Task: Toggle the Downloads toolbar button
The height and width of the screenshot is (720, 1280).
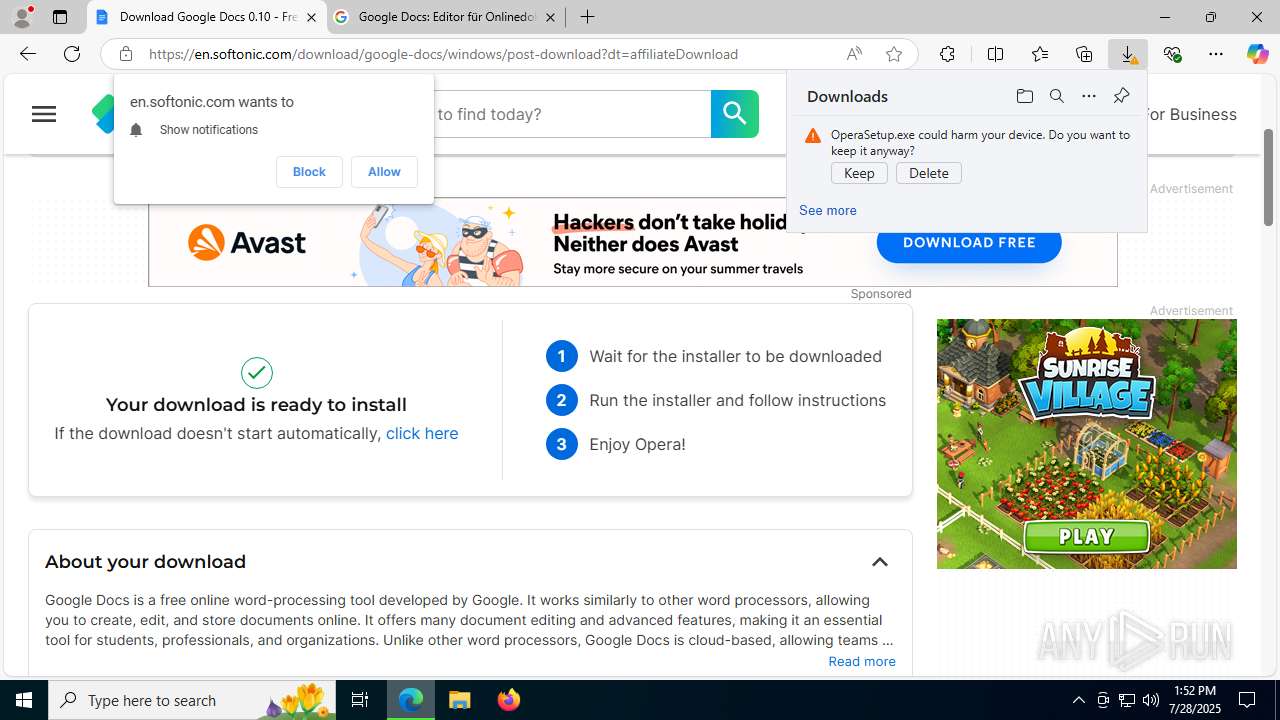Action: tap(1128, 54)
